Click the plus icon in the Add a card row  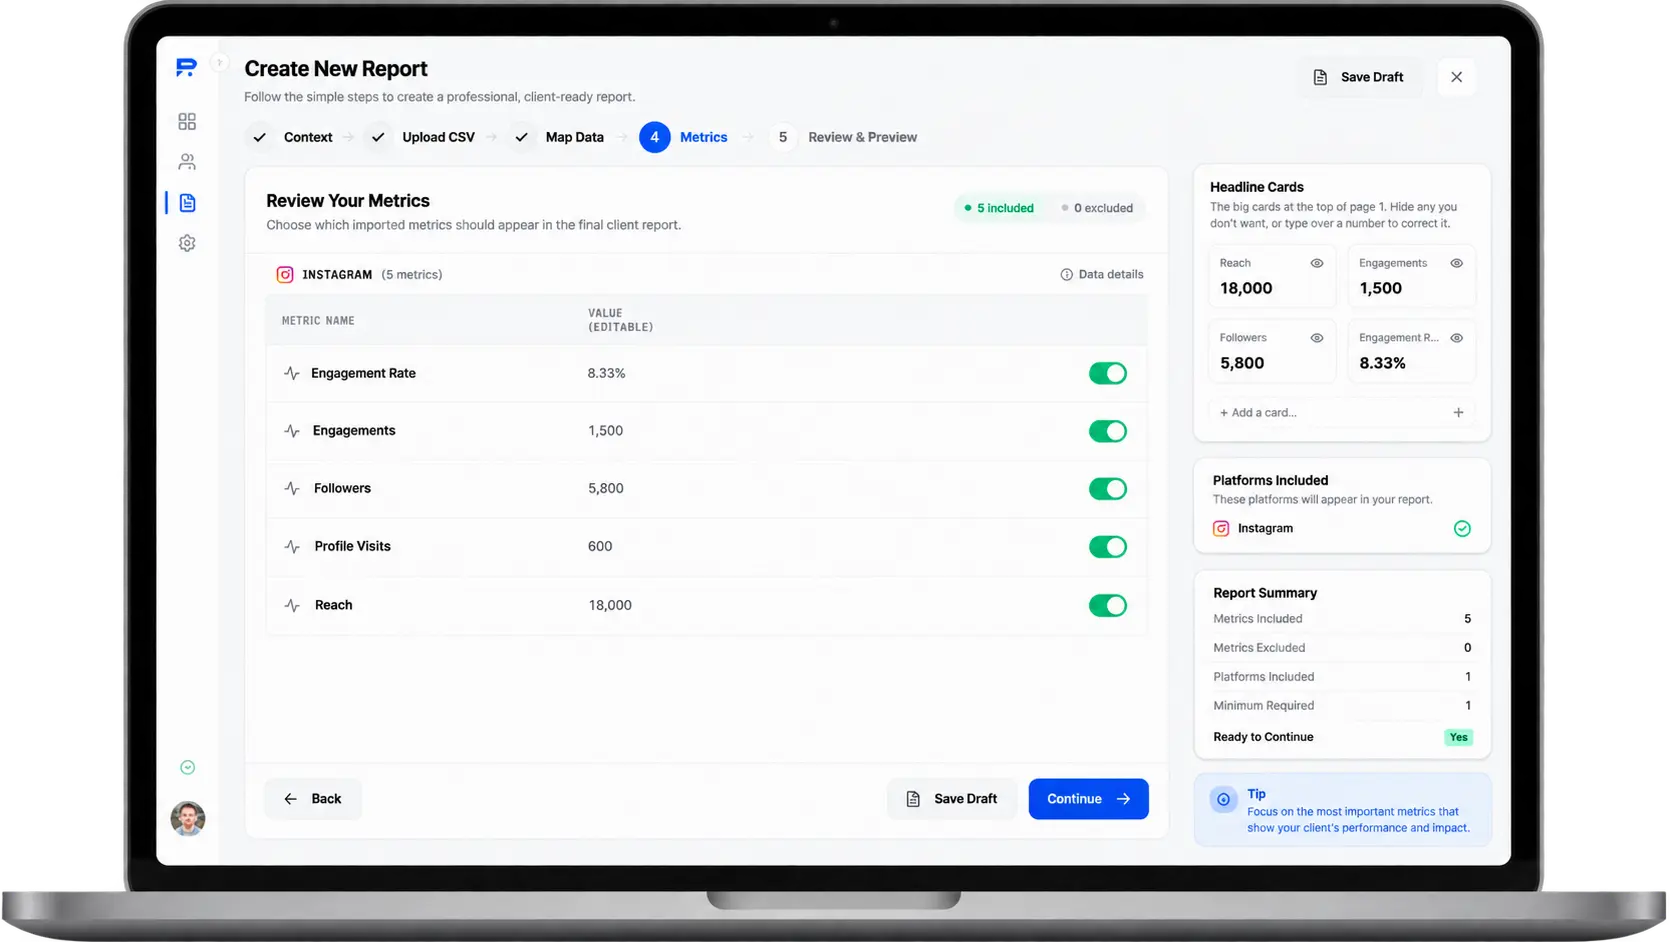click(1458, 412)
